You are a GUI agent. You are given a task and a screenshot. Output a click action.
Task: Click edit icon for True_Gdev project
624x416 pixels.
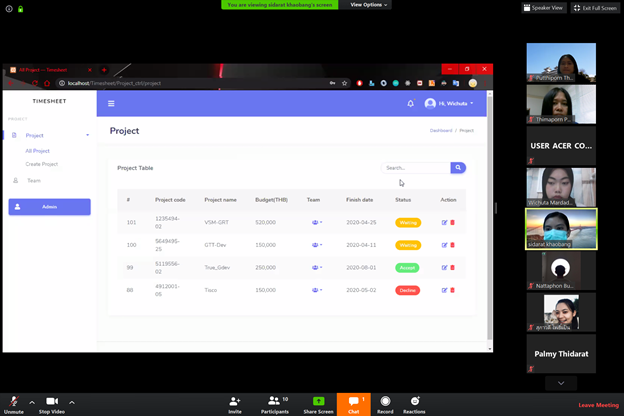point(444,268)
